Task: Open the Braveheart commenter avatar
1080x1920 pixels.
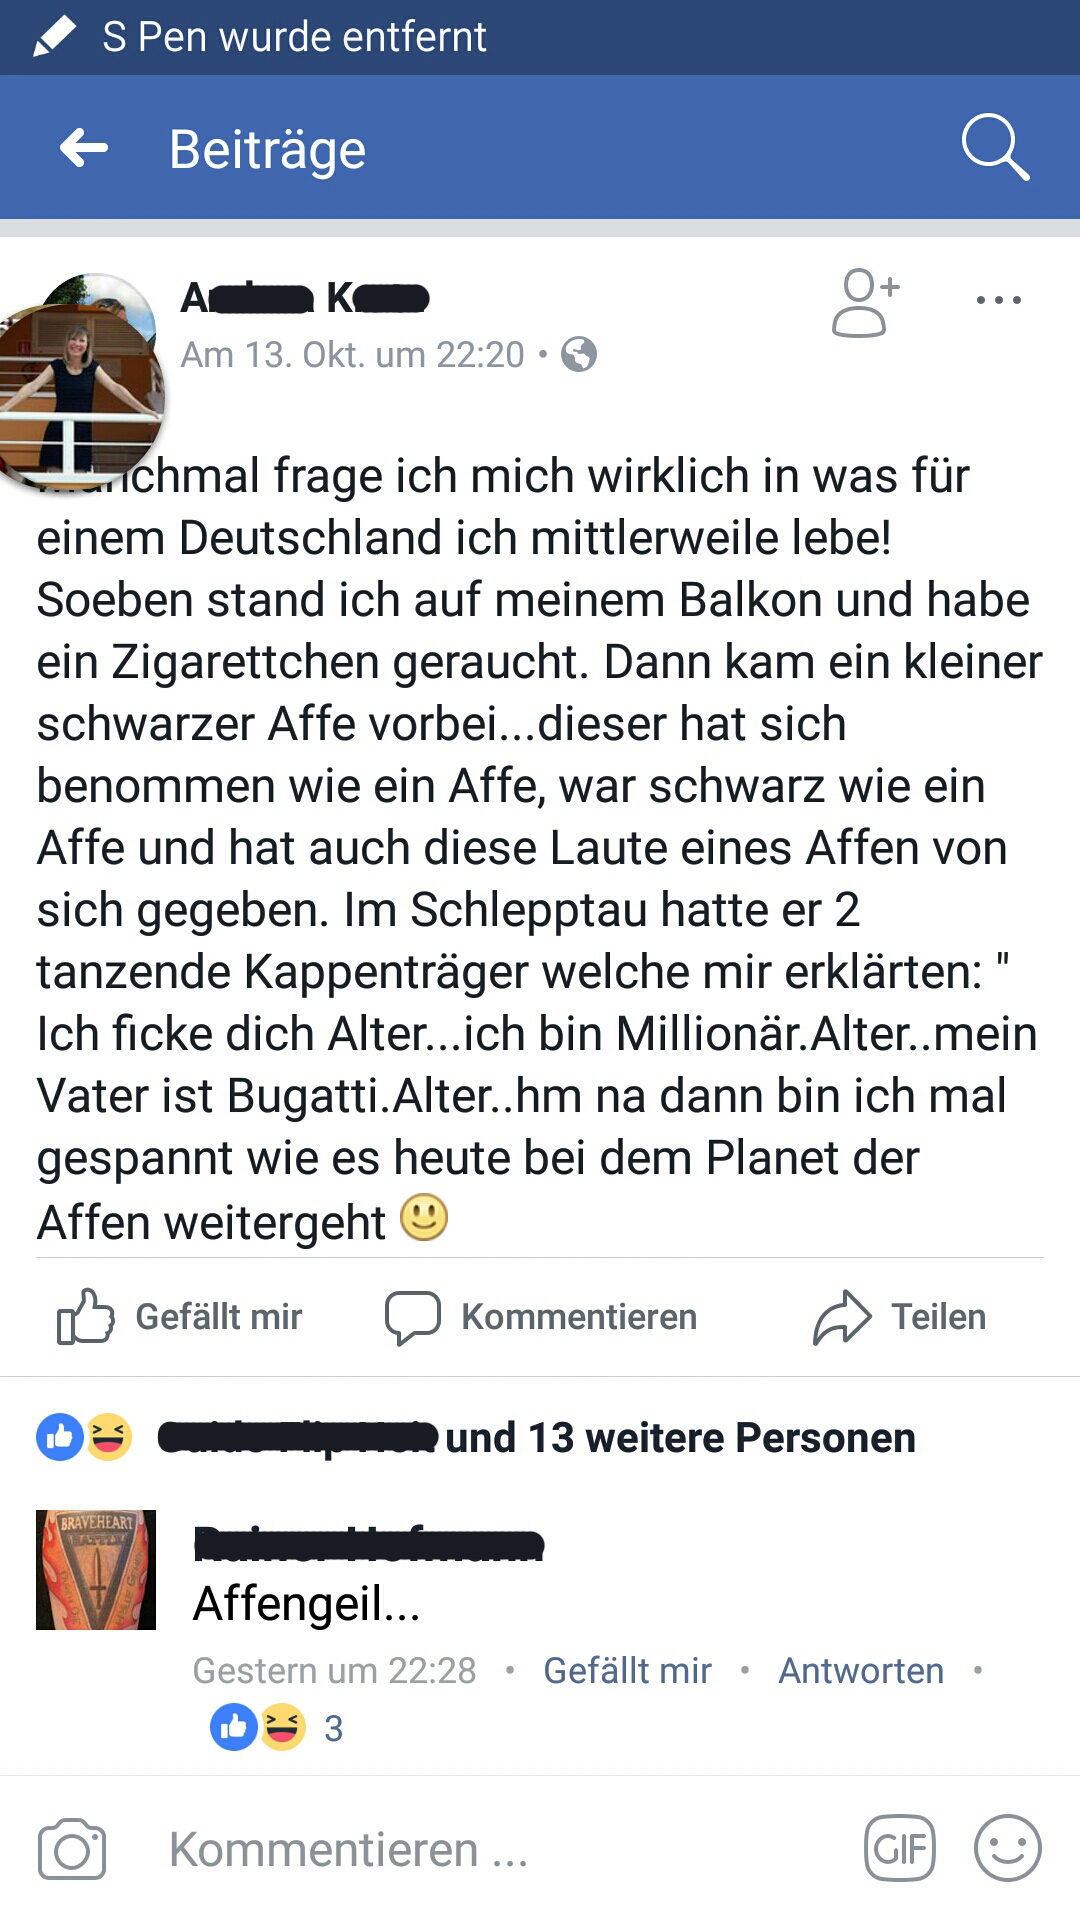Action: (x=96, y=1570)
